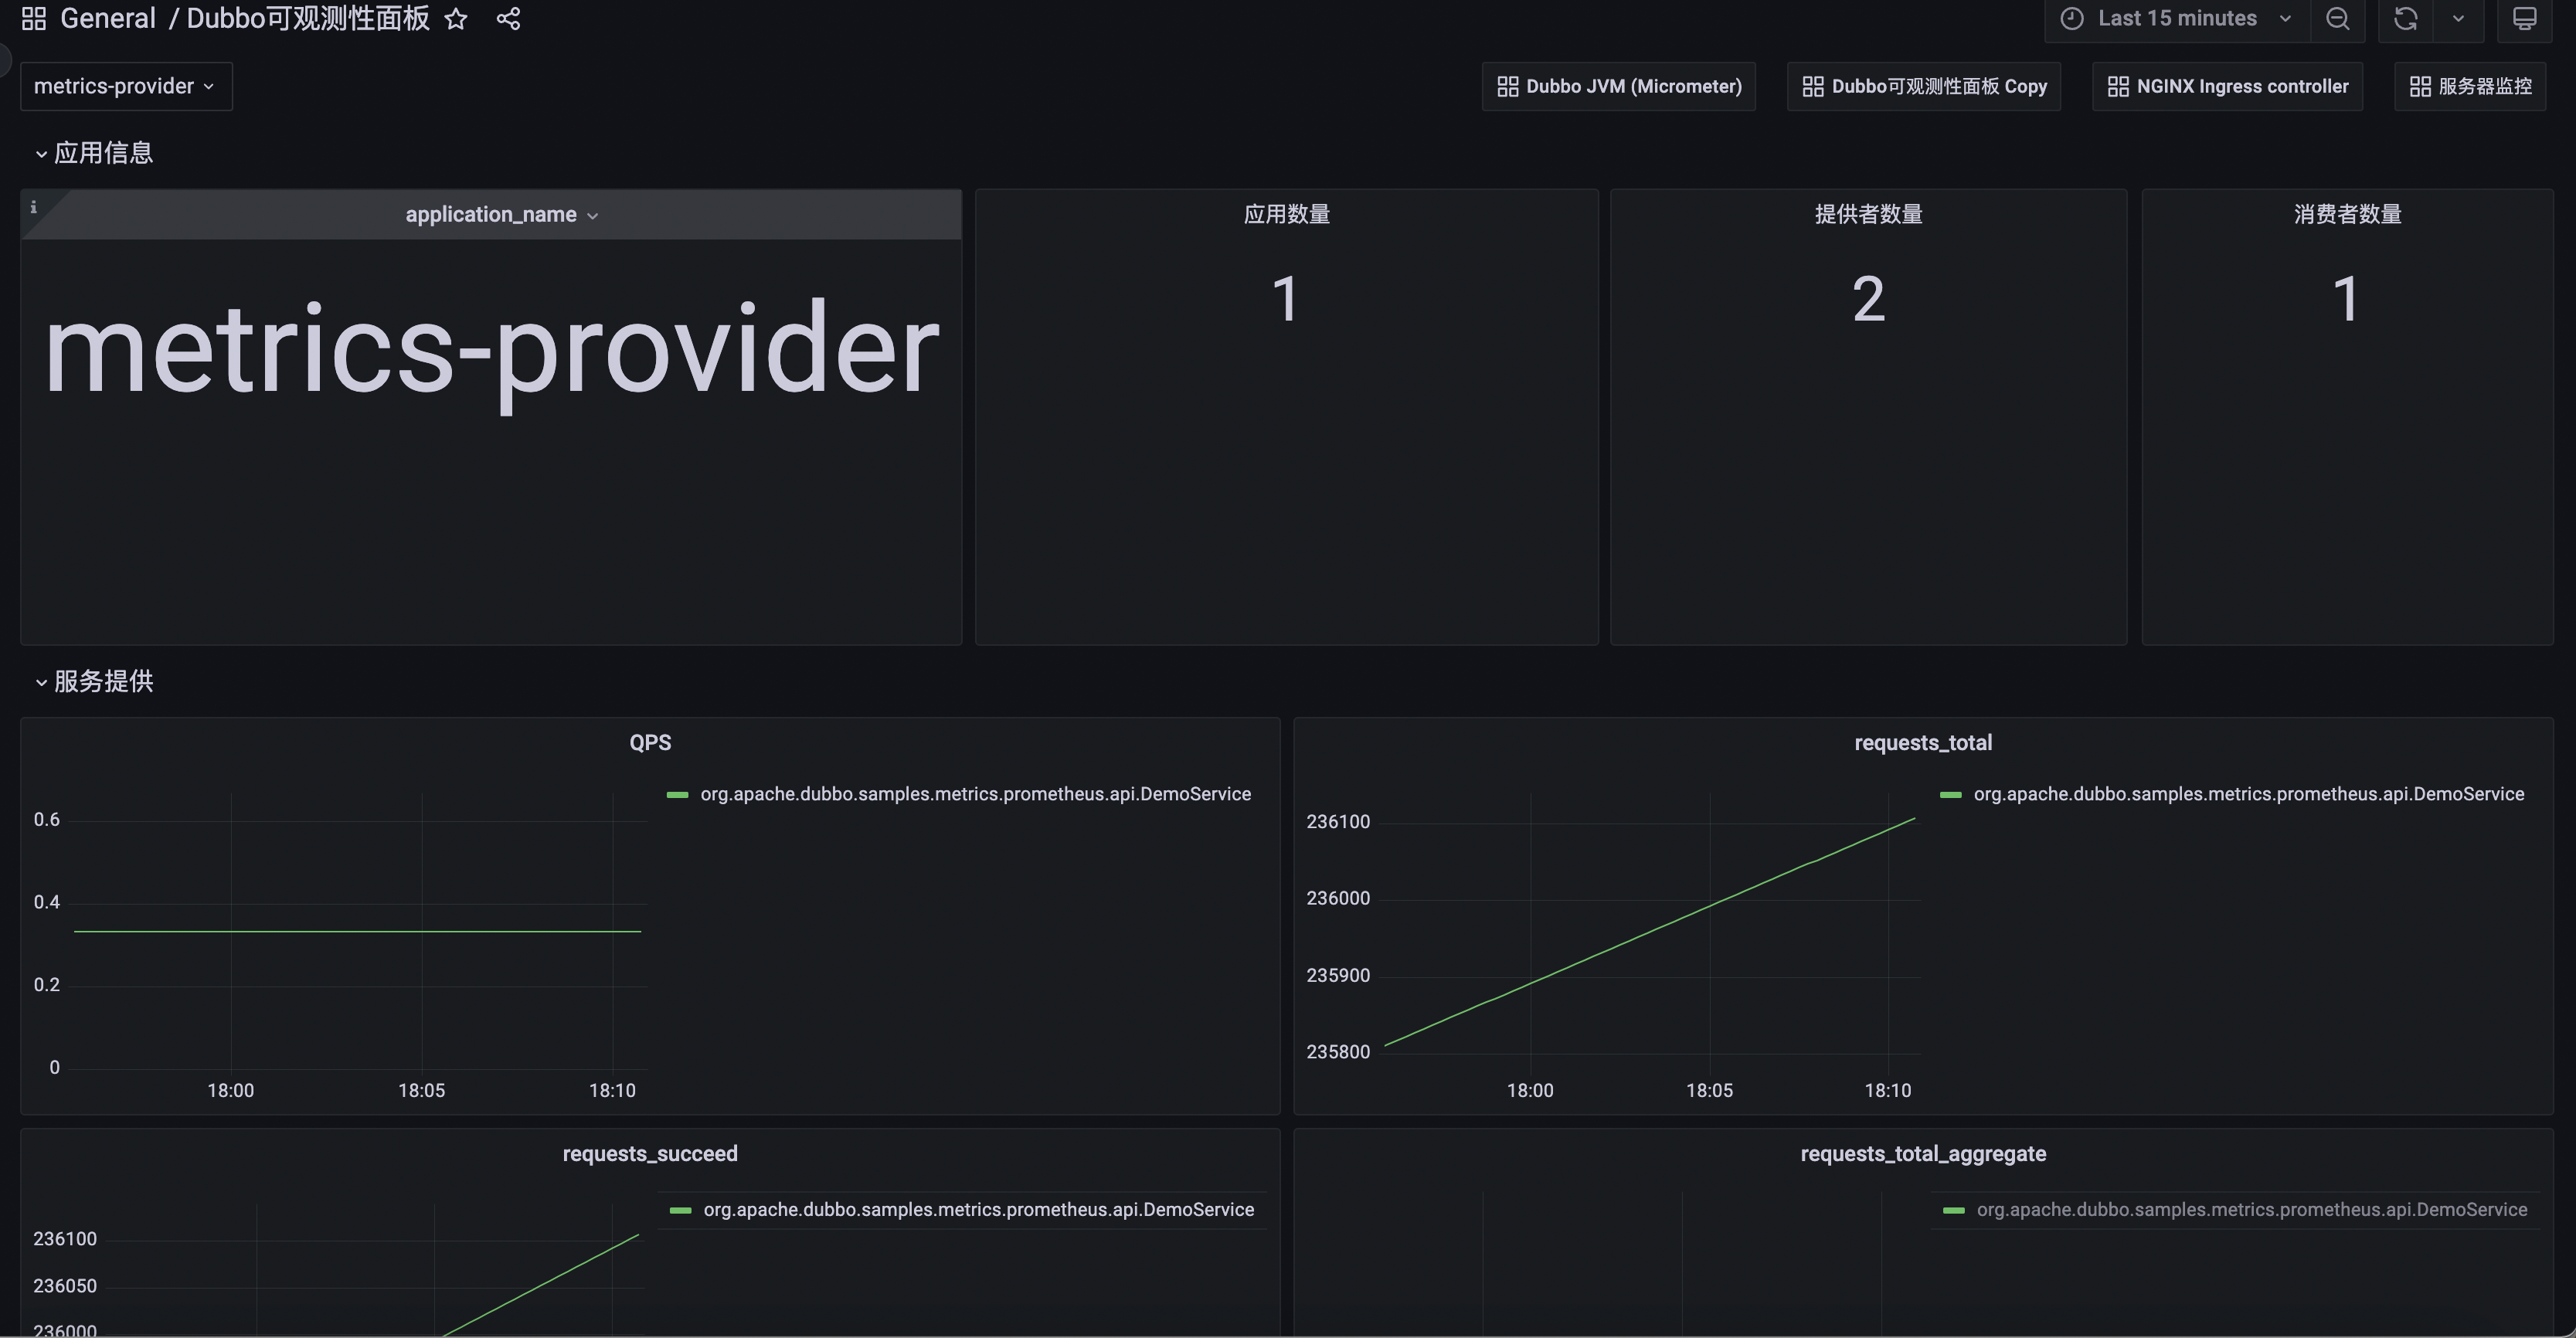
Task: Toggle requests_total legend DemoService series
Action: pos(2248,794)
